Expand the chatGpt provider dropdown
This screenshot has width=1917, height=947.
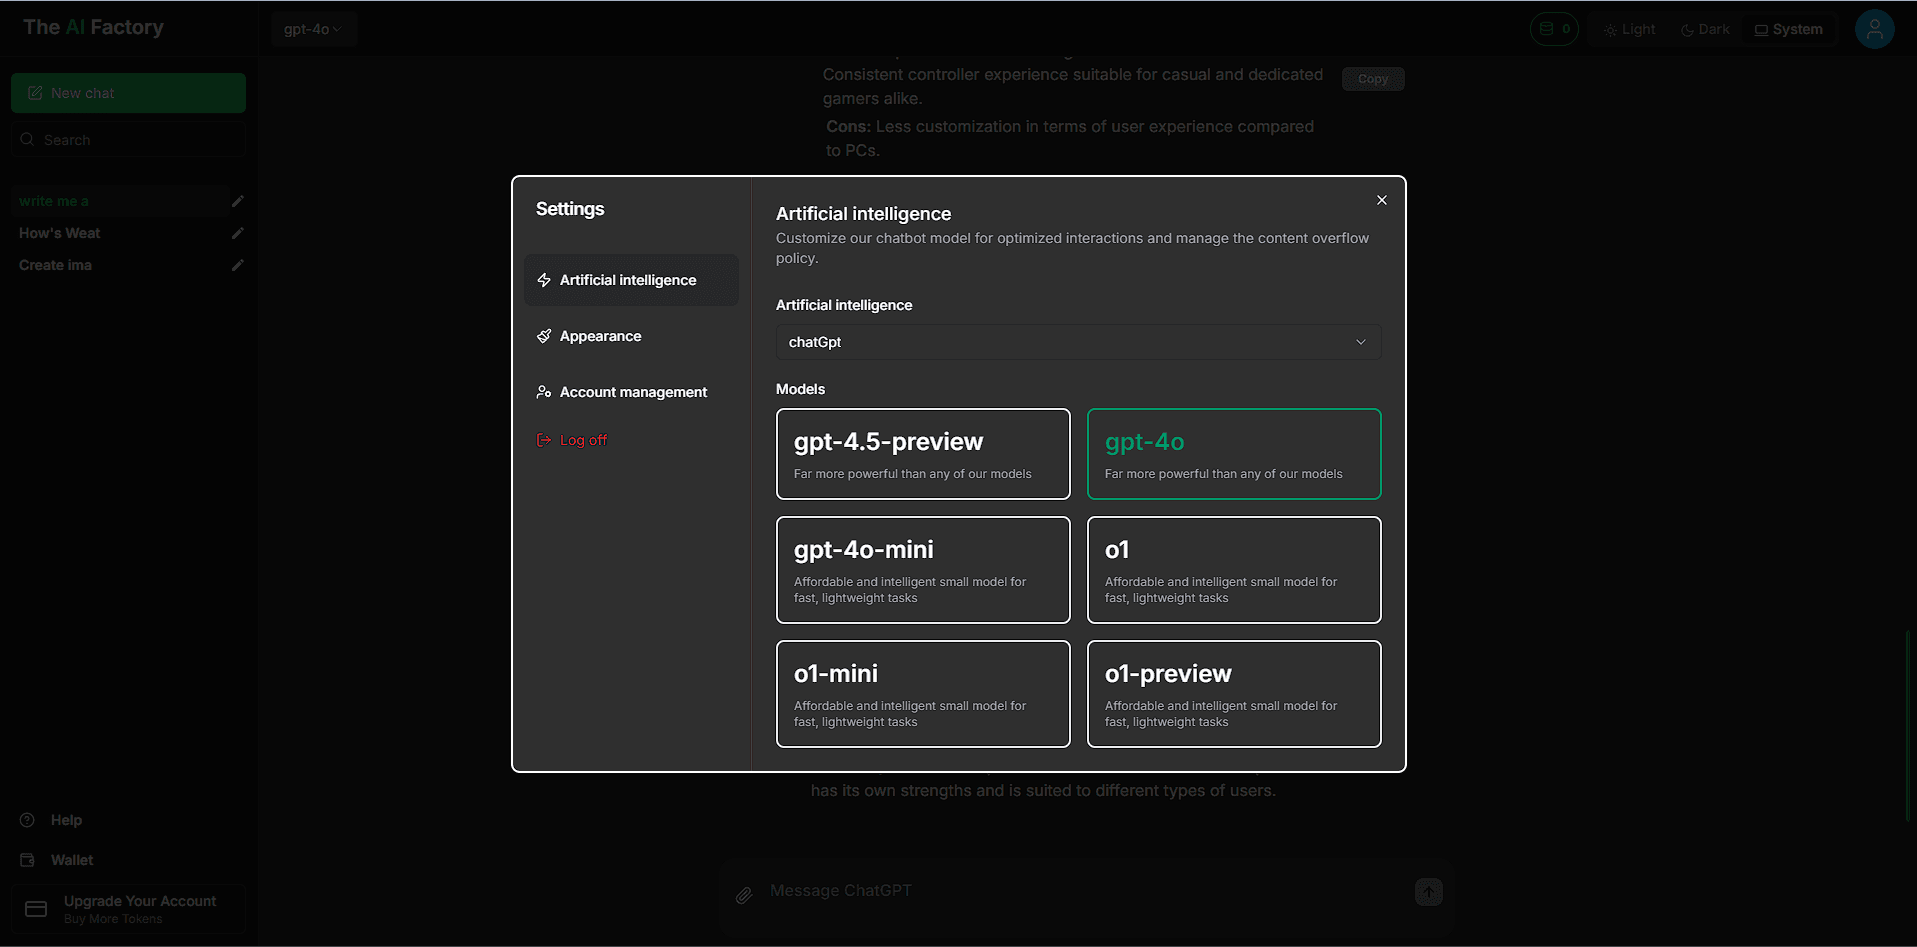pos(1078,342)
